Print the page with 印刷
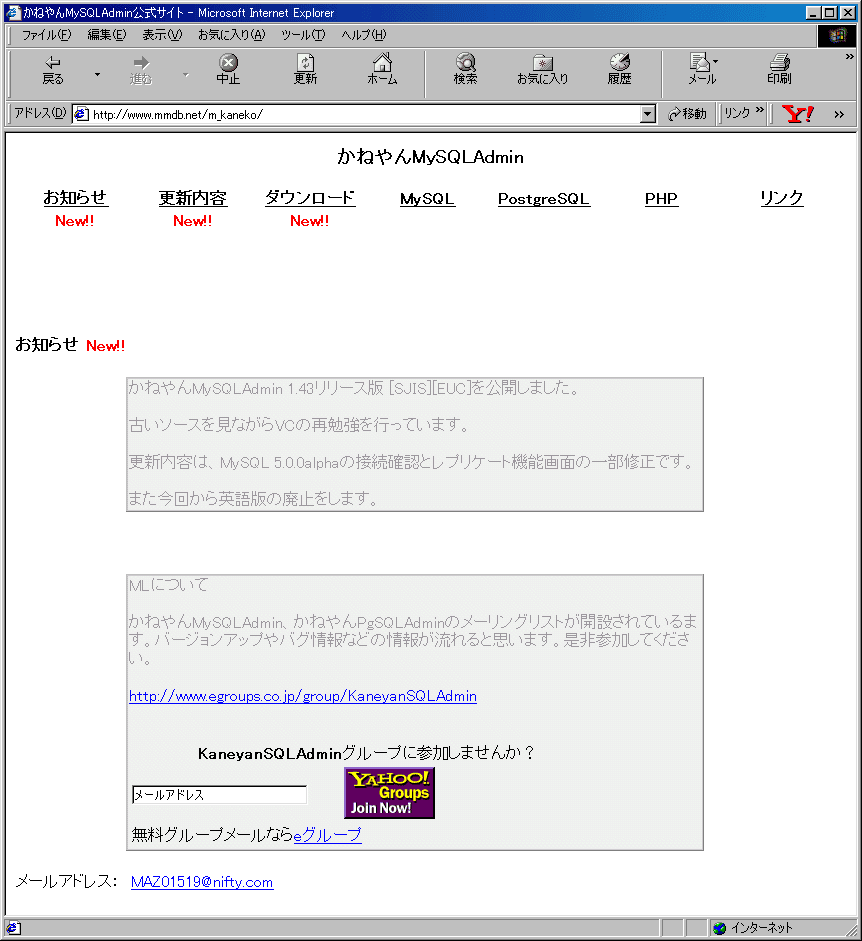Screen dimensions: 862x941 [779, 70]
